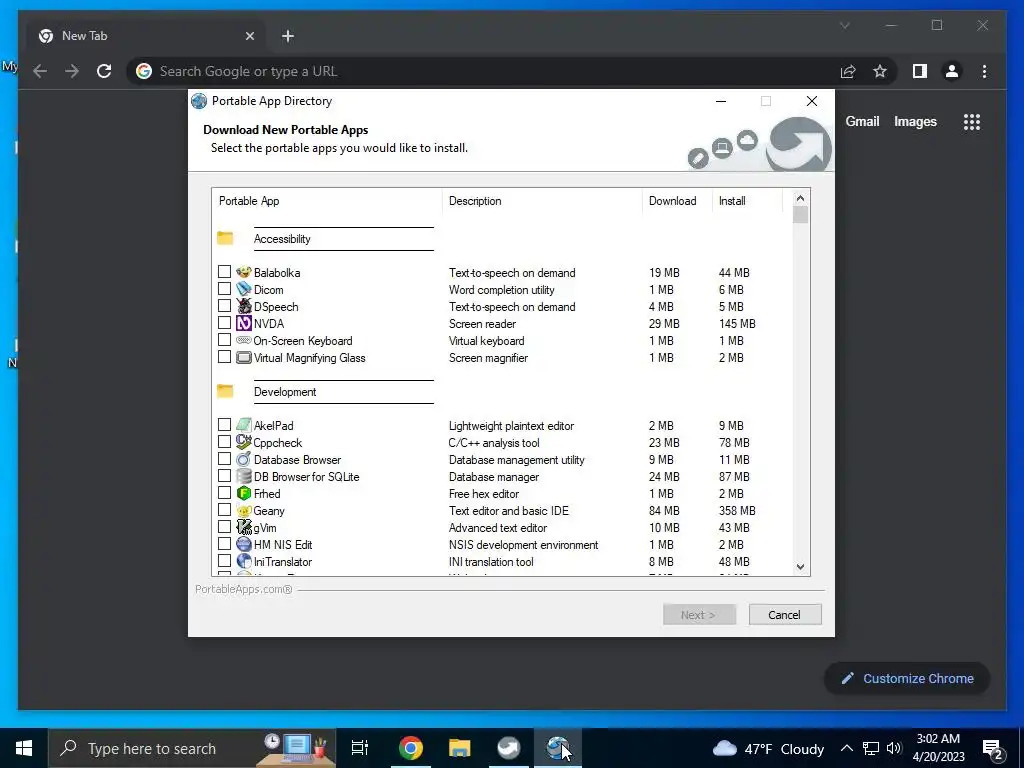The height and width of the screenshot is (768, 1024).
Task: Check the Dicom checkbox
Action: [224, 289]
